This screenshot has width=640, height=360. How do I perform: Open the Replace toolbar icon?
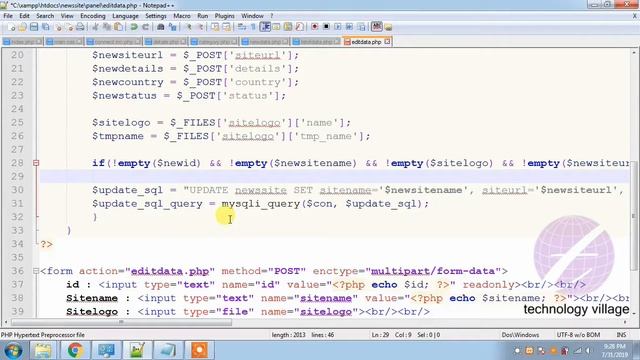pyautogui.click(x=173, y=27)
